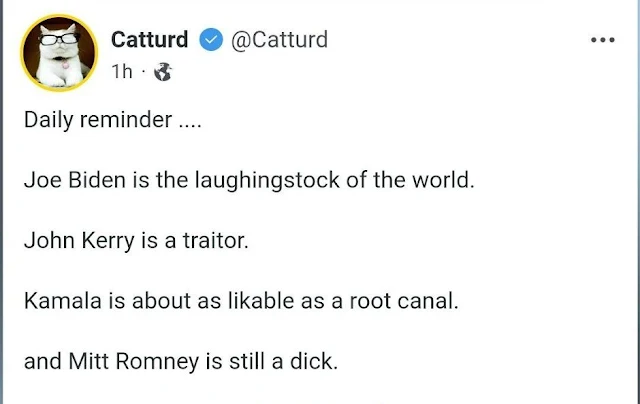Click the name "Mitt Romney" in post

[x=119, y=360]
